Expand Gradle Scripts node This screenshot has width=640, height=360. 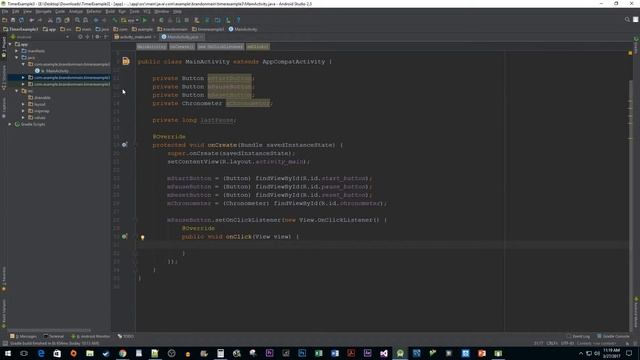[x=10, y=124]
